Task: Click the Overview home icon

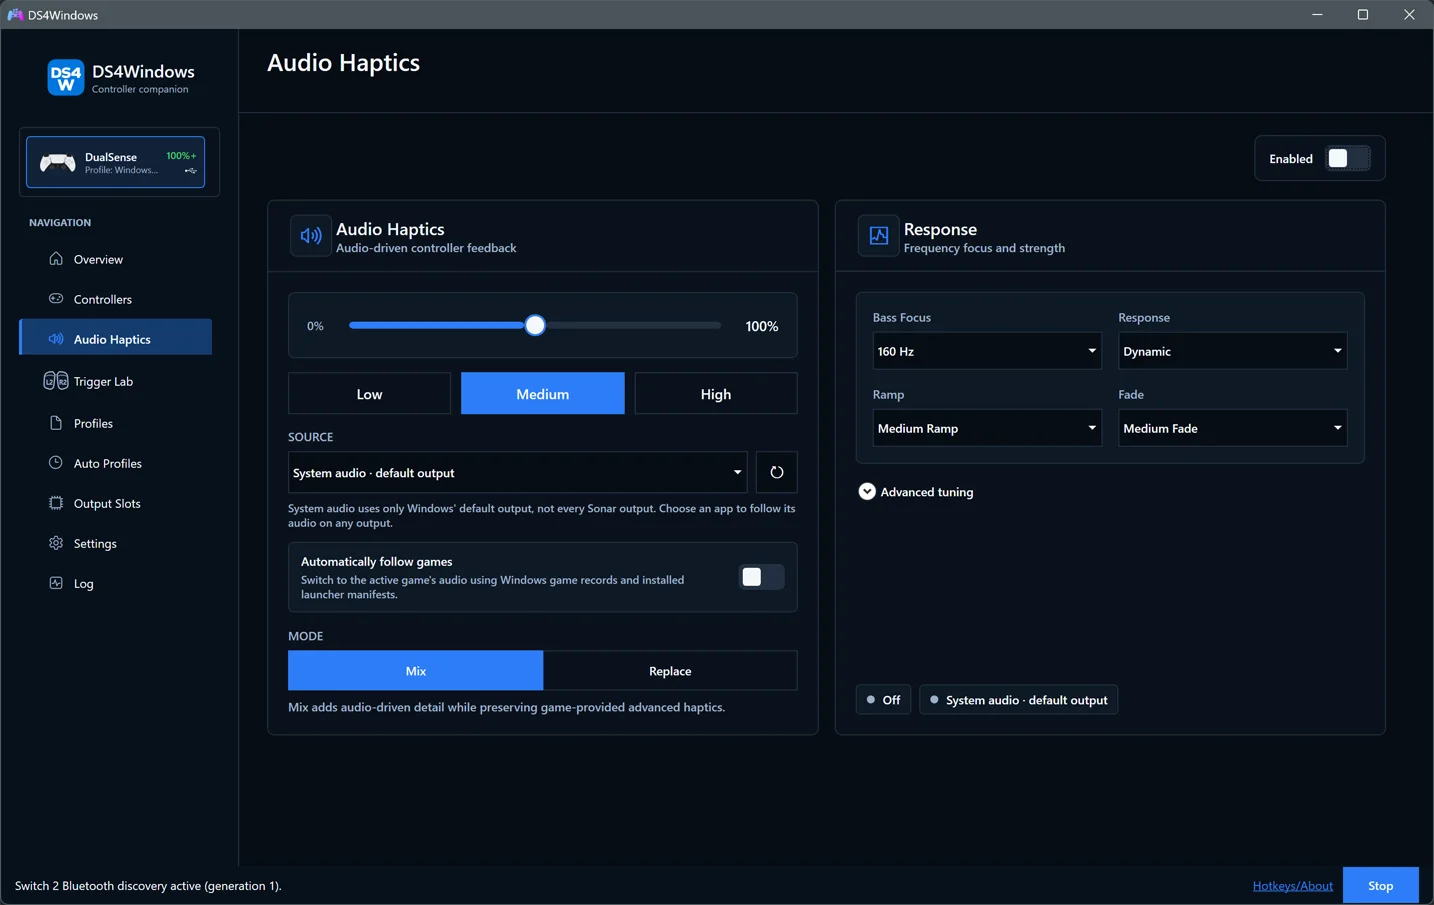Action: point(56,259)
